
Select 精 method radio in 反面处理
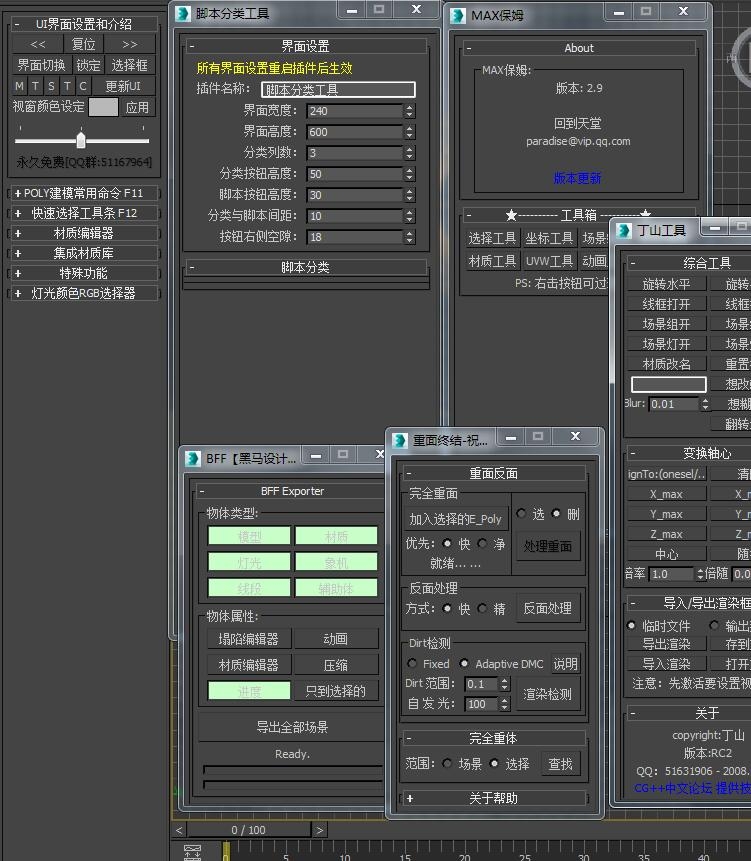[x=482, y=608]
